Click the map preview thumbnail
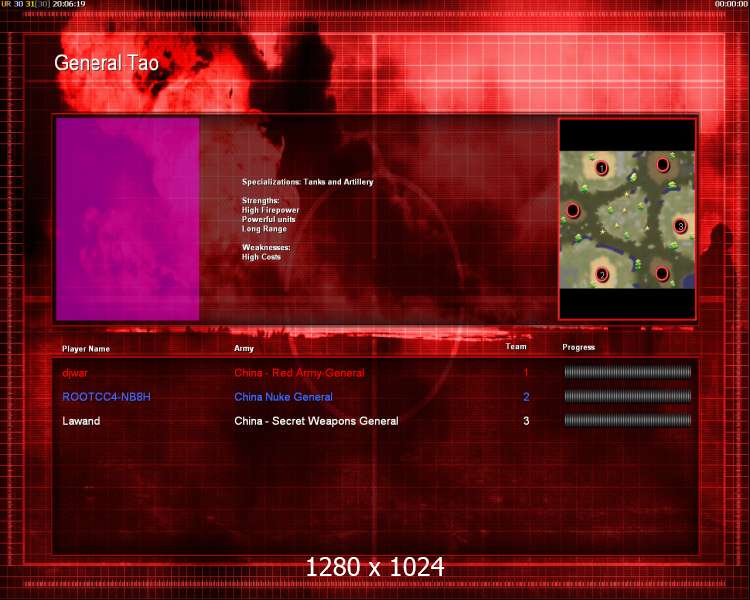Viewport: 750px width, 600px height. pos(627,220)
